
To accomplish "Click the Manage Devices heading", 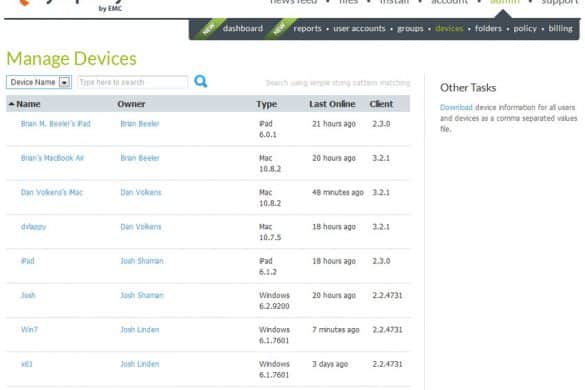I will [x=72, y=59].
